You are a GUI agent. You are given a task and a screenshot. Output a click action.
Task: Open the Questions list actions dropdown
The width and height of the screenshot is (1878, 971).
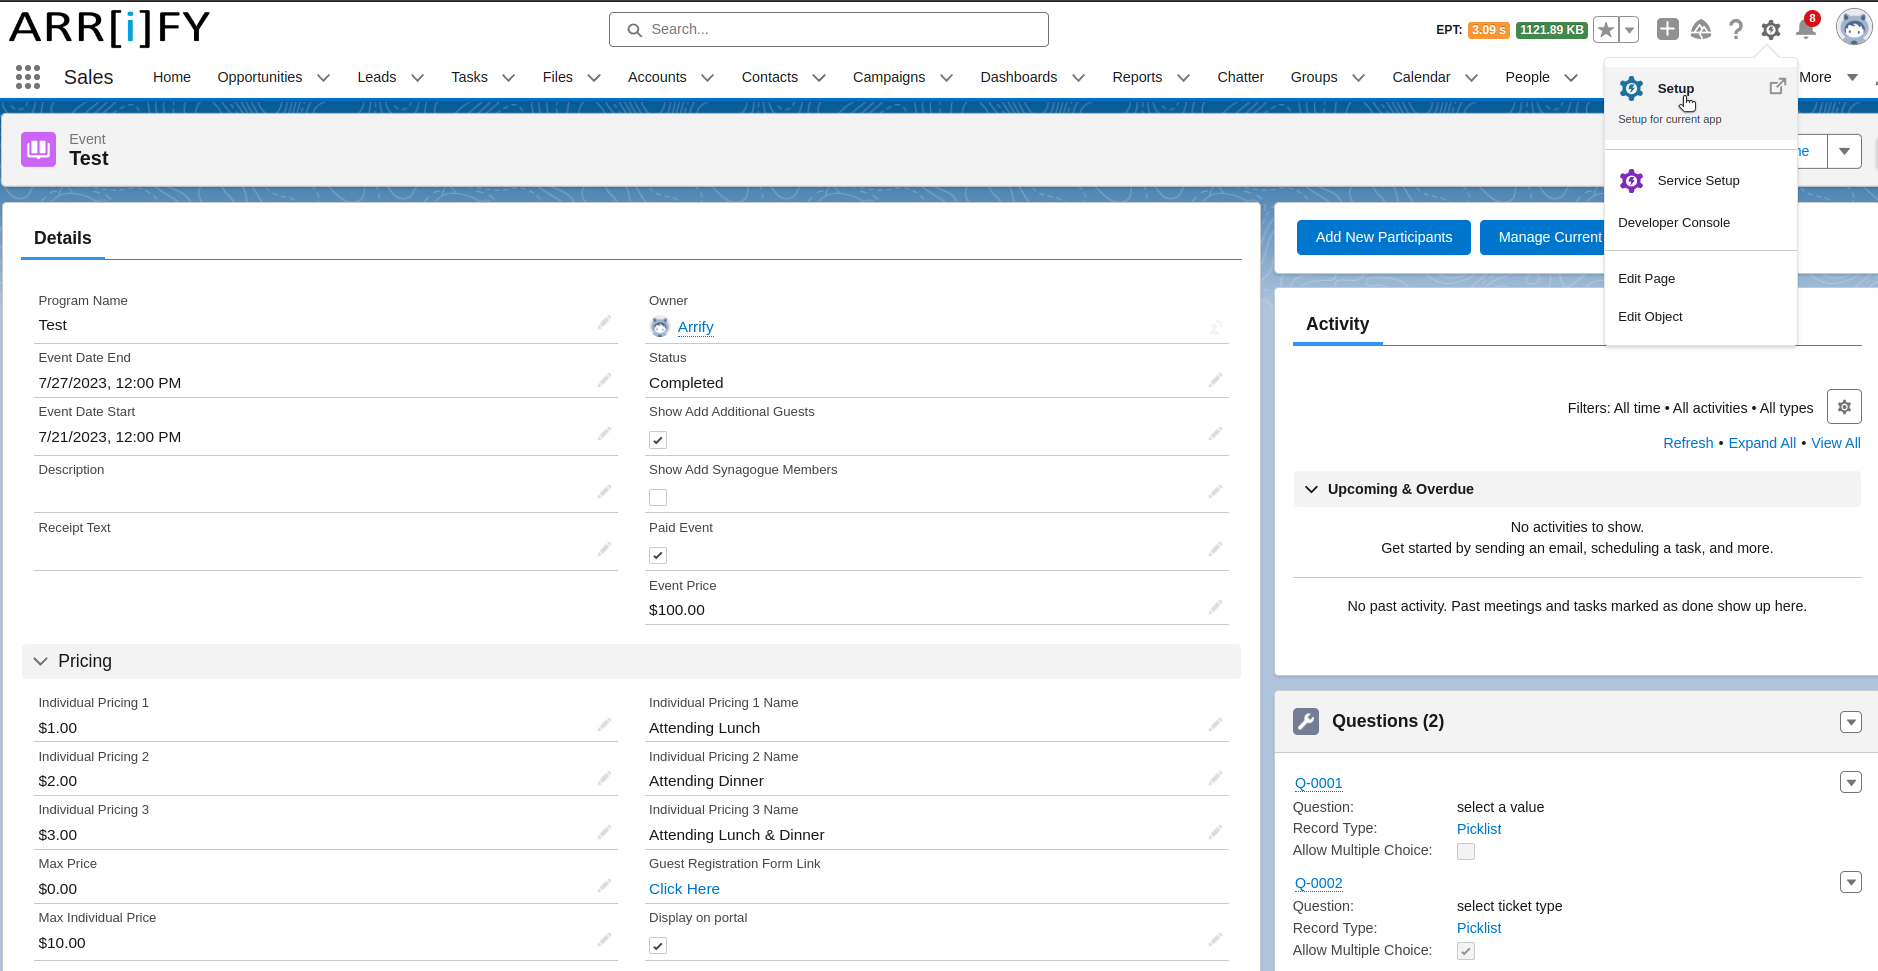[1851, 722]
